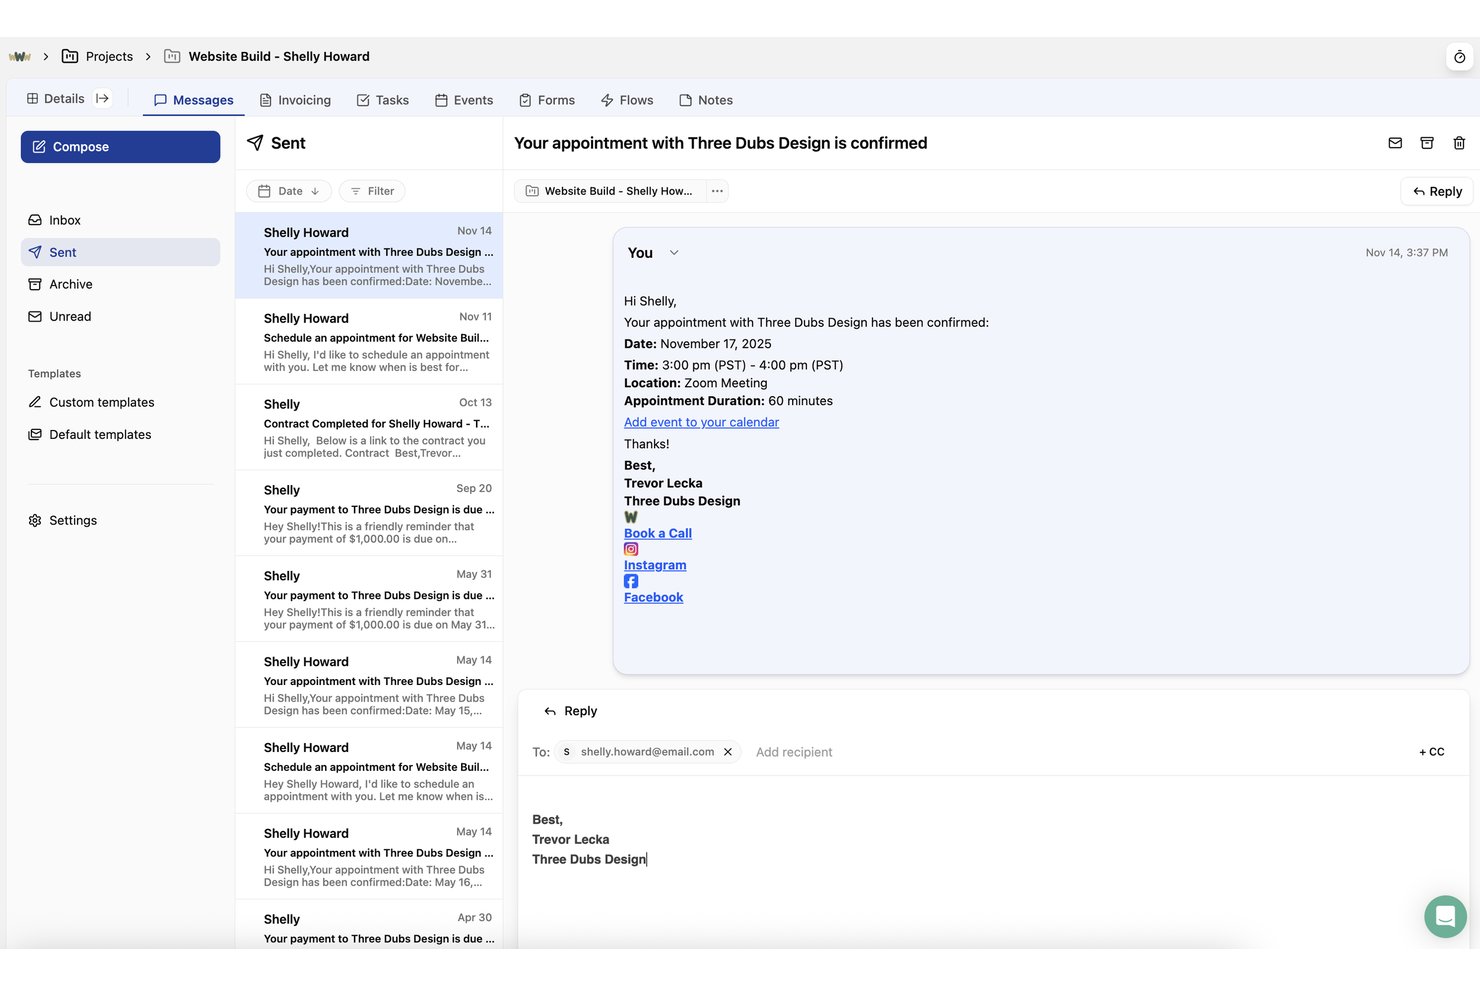Follow the Instagram text link
This screenshot has width=1480, height=987.
click(x=655, y=565)
